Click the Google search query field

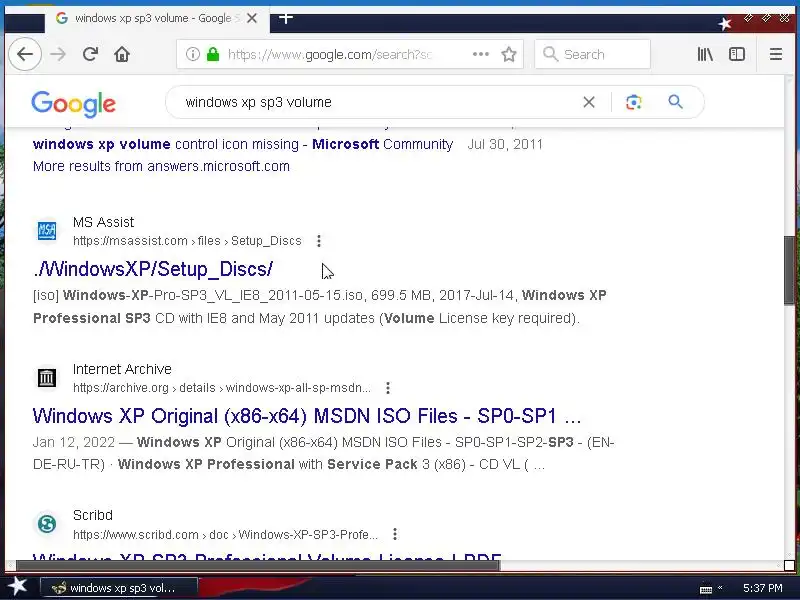pyautogui.click(x=378, y=102)
